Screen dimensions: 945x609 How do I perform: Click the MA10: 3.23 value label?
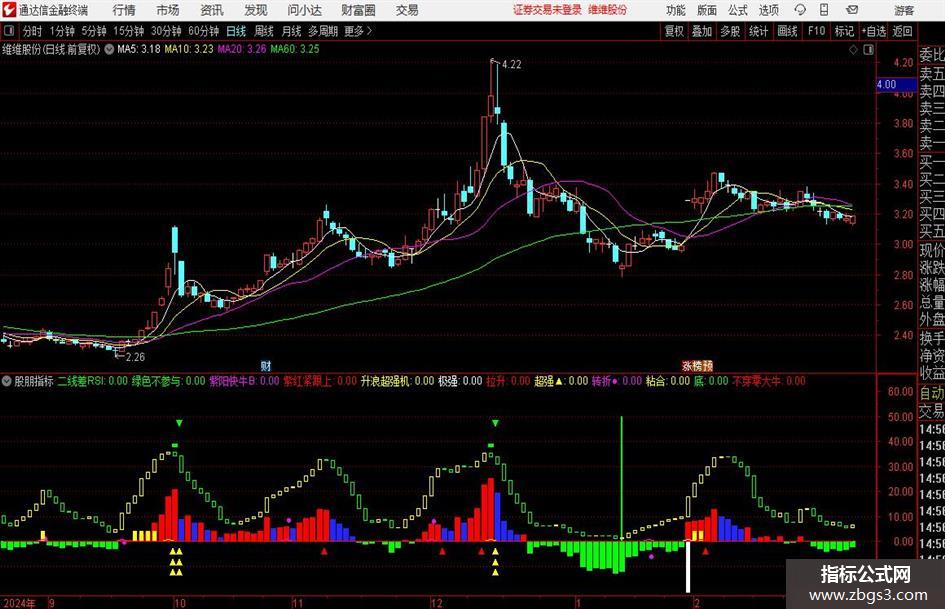(x=189, y=49)
